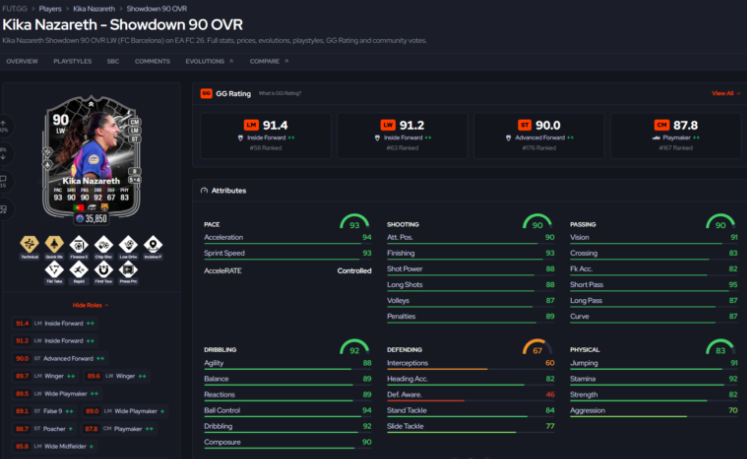
Task: Select the 91.2 LW Inside Forward role chip
Action: coord(55,341)
